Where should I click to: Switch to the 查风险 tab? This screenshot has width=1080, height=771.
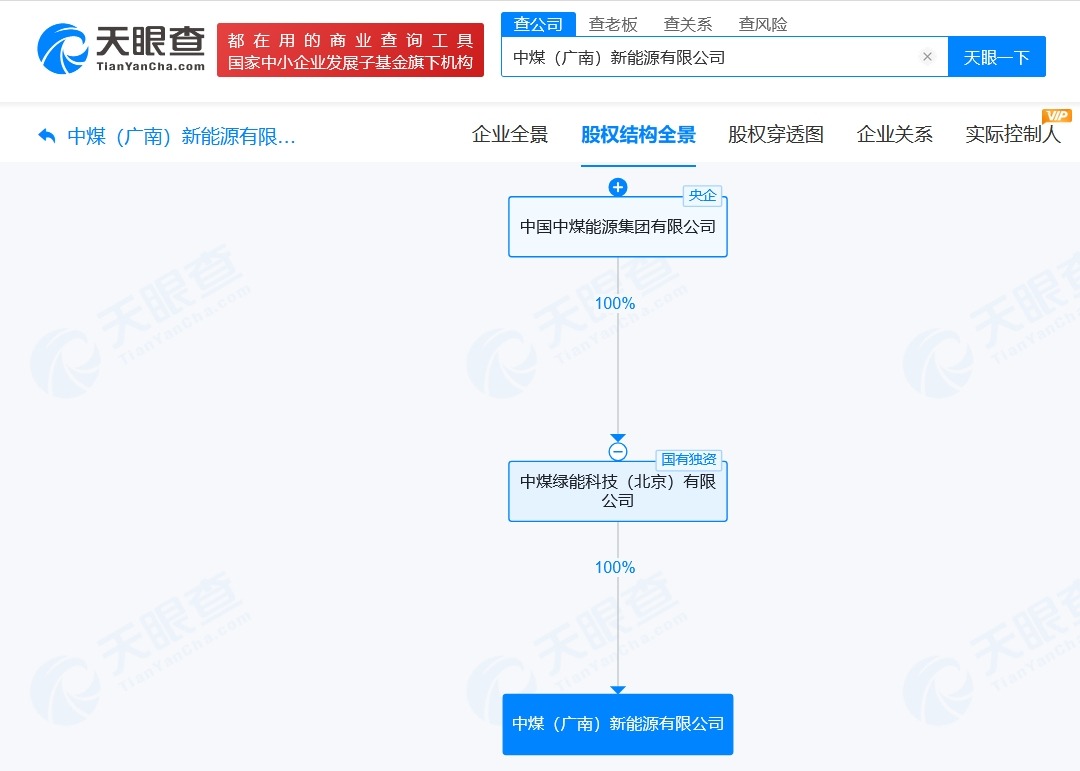click(x=763, y=24)
